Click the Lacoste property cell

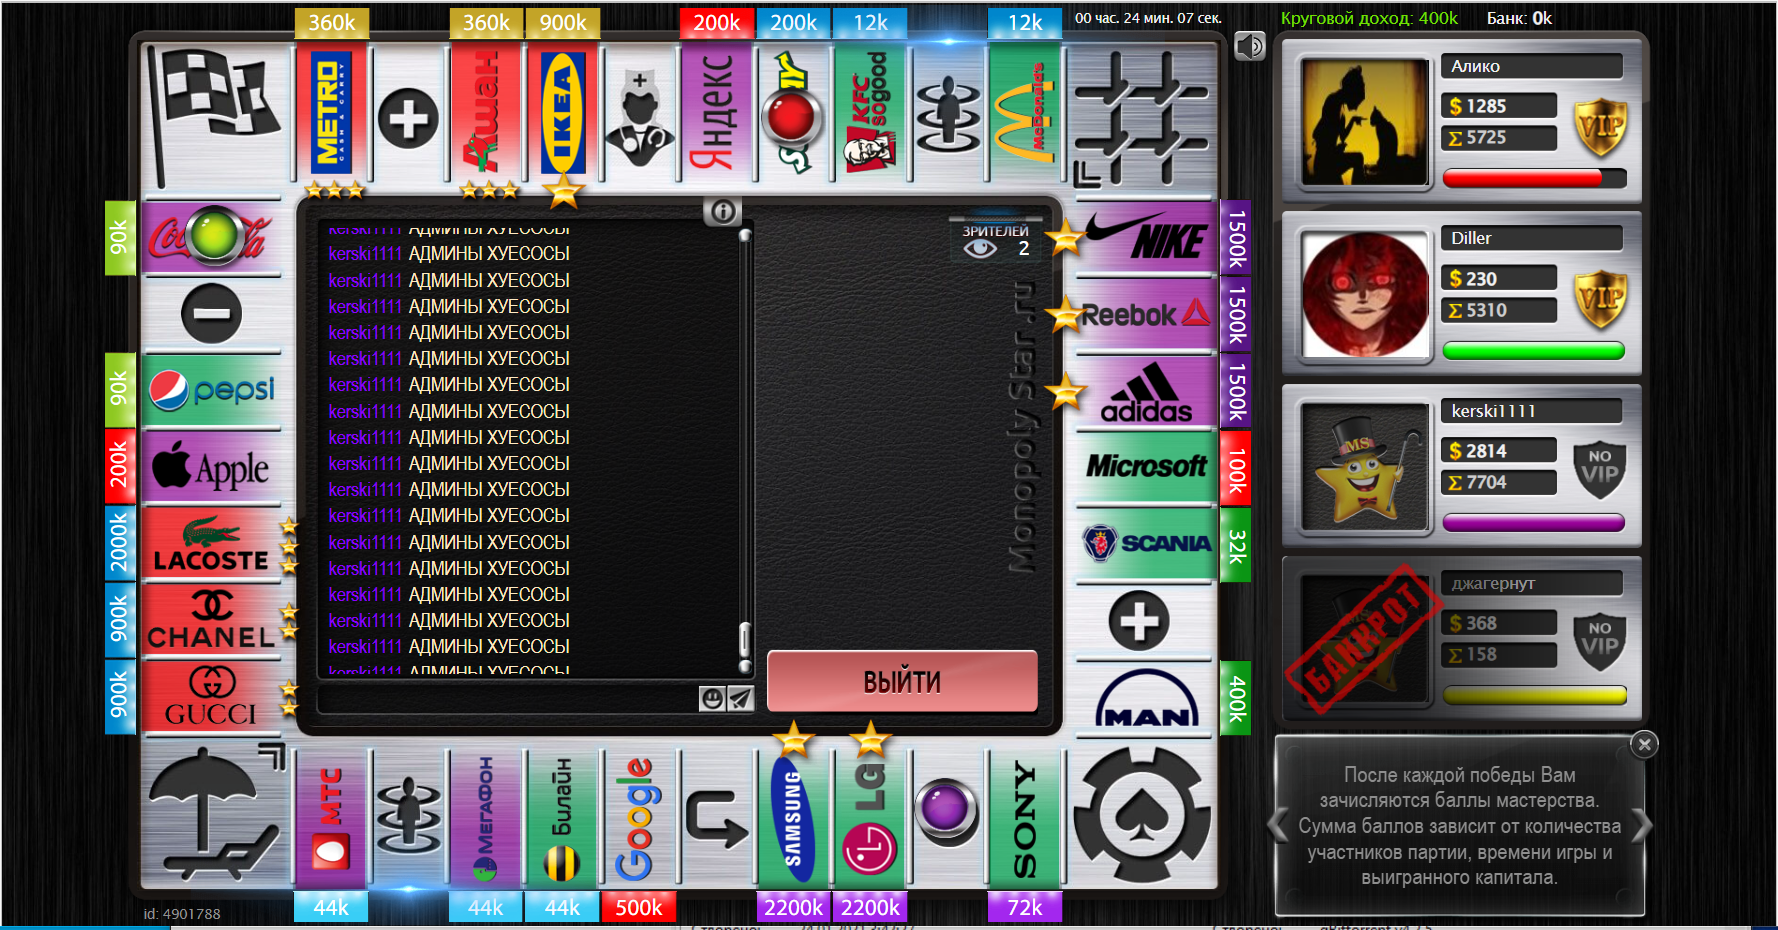211,544
